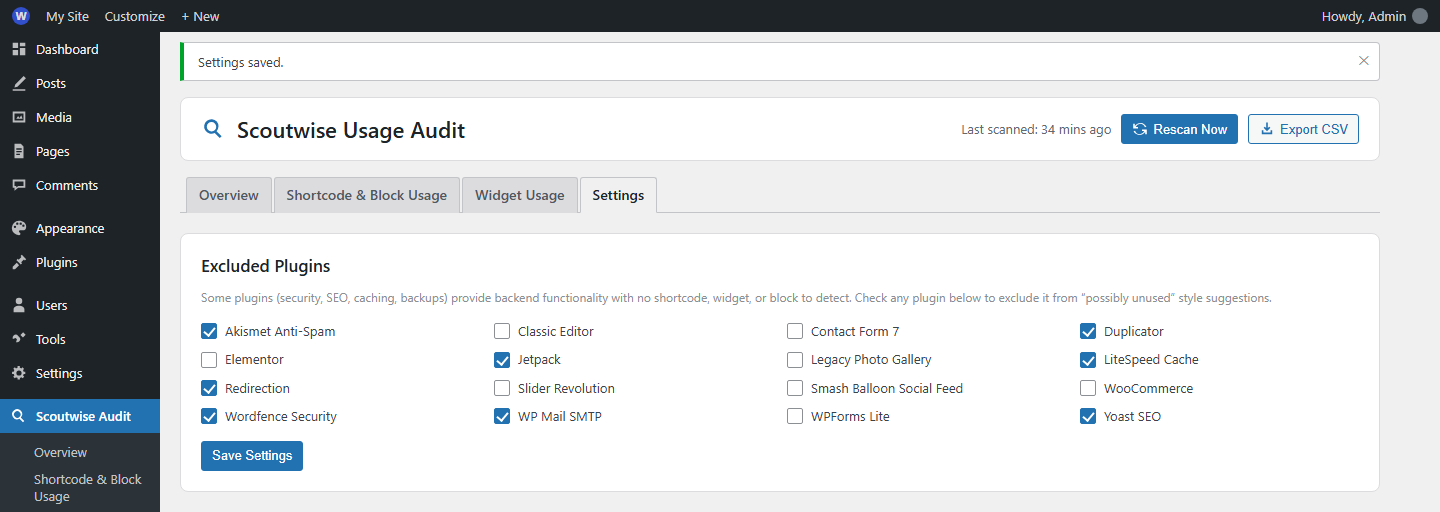The height and width of the screenshot is (512, 1440).
Task: Open Dashboard in the sidebar
Action: click(x=80, y=49)
